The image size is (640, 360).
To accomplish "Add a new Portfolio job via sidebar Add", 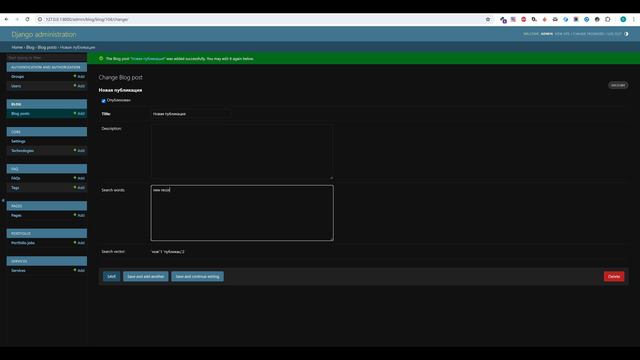I will [80, 243].
